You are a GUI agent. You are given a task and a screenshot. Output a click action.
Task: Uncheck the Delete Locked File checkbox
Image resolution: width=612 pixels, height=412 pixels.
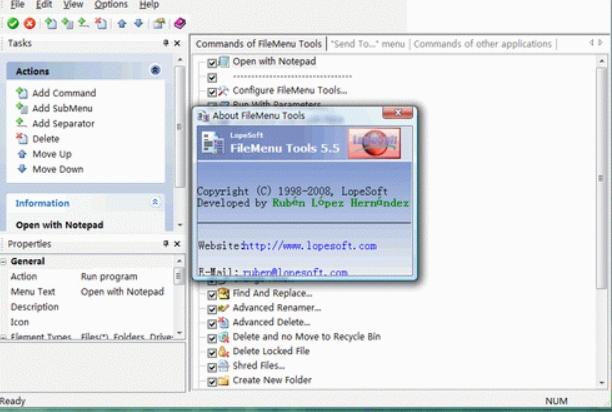click(x=212, y=353)
